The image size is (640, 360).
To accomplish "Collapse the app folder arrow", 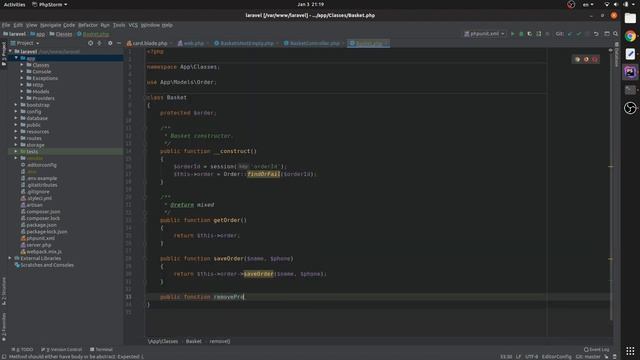I will coord(16,58).
